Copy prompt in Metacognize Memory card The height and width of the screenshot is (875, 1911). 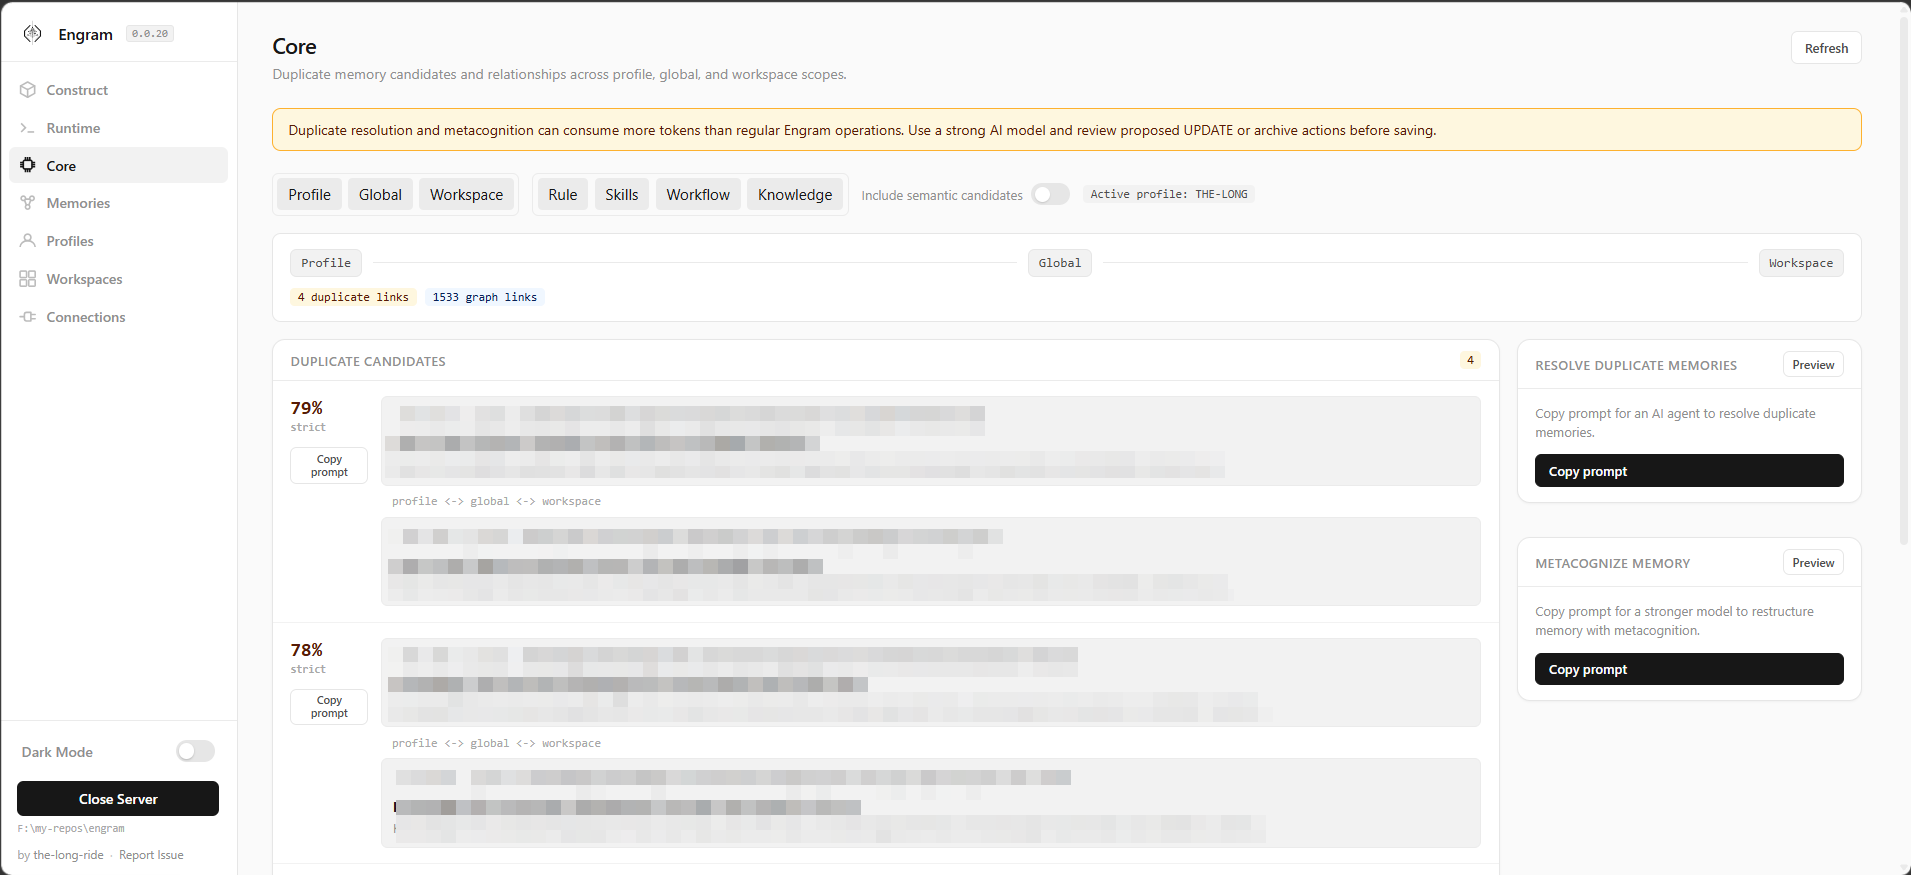tap(1689, 669)
